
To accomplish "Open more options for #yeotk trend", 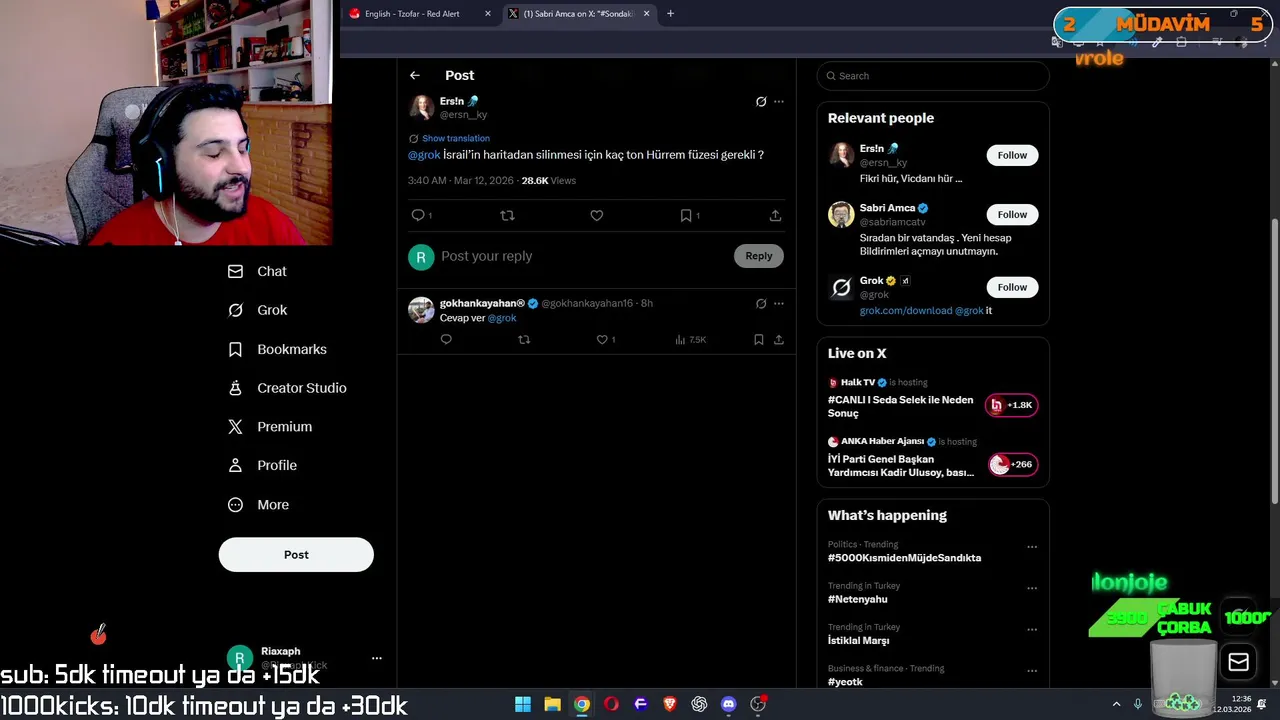I will pyautogui.click(x=1032, y=671).
